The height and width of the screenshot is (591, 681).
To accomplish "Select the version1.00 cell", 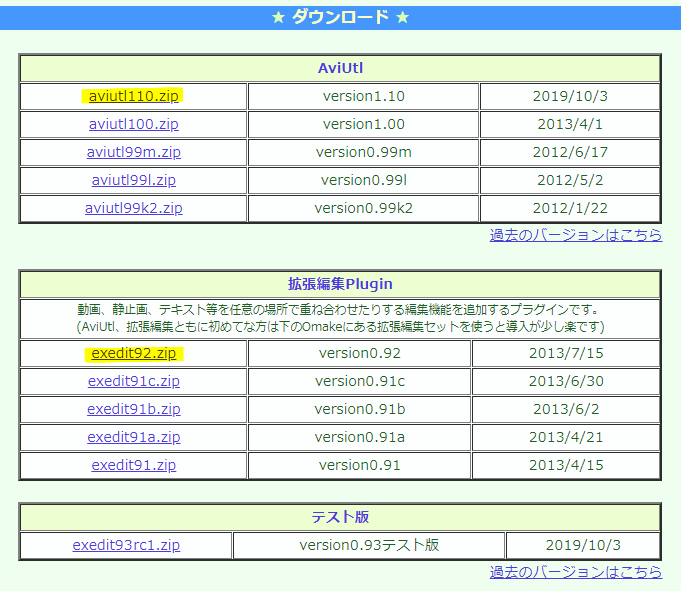I will point(364,124).
